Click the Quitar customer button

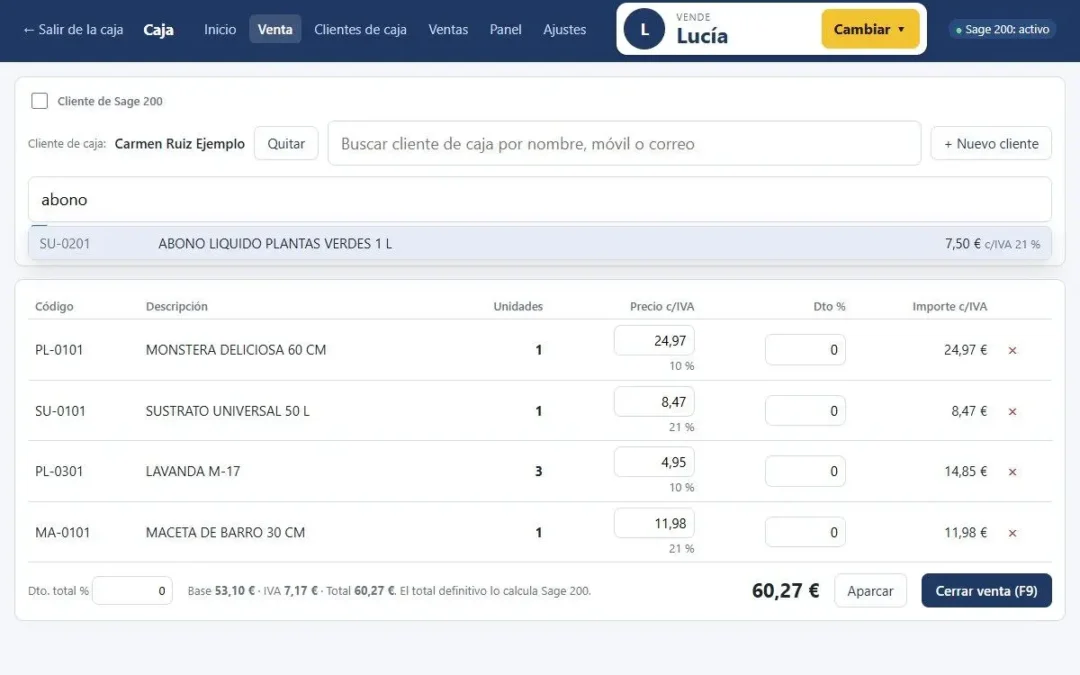pyautogui.click(x=286, y=143)
